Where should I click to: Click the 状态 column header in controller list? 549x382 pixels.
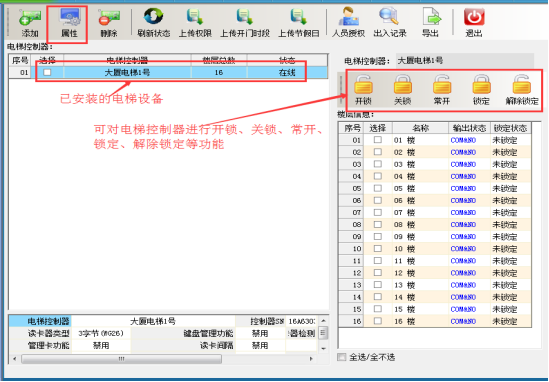287,60
